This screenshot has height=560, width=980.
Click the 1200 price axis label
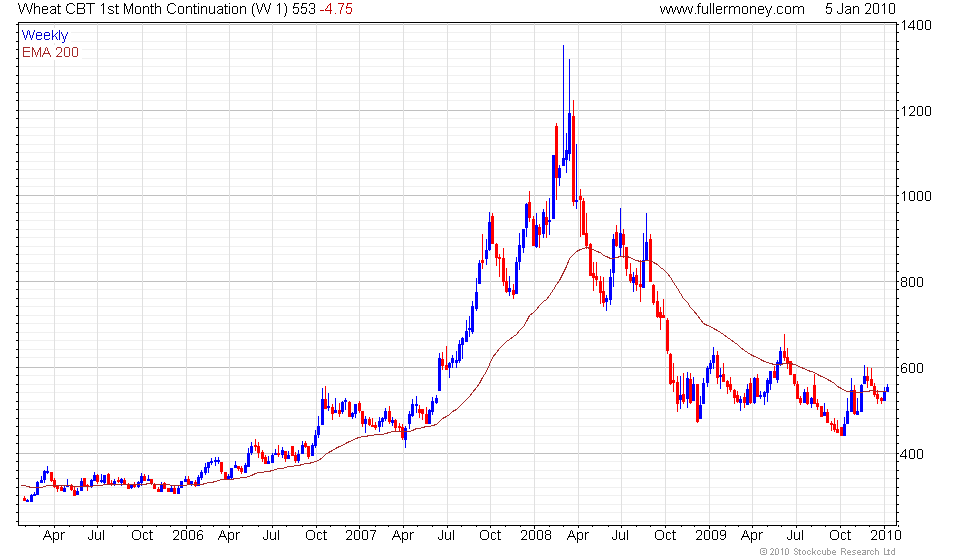click(916, 111)
